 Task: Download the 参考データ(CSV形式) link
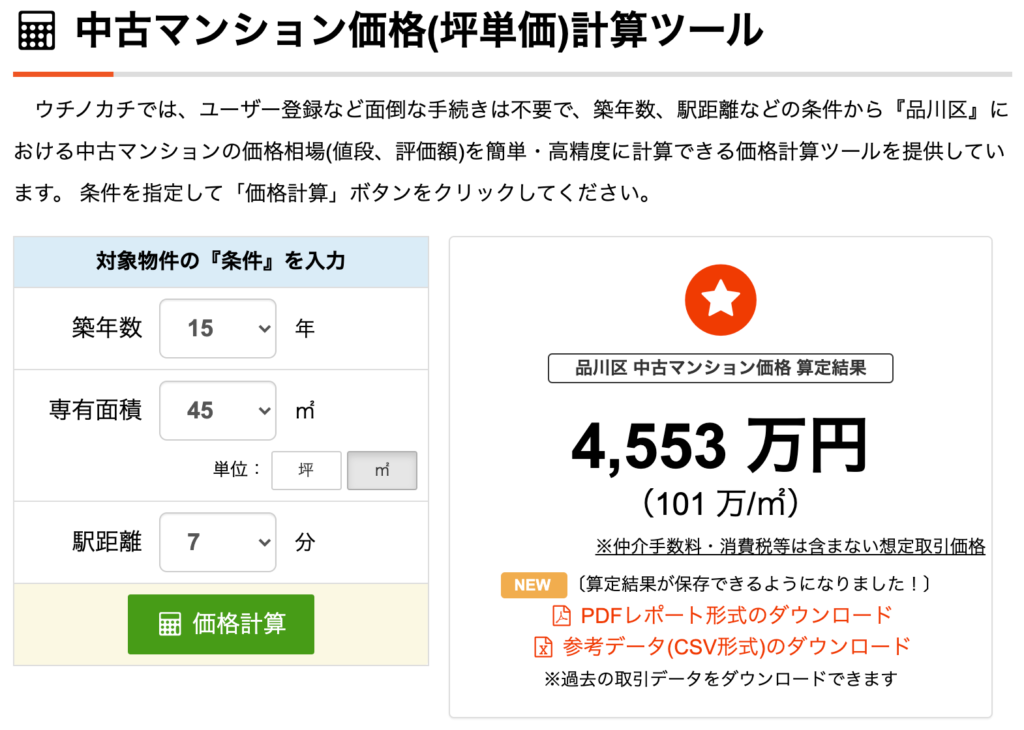[x=736, y=646]
